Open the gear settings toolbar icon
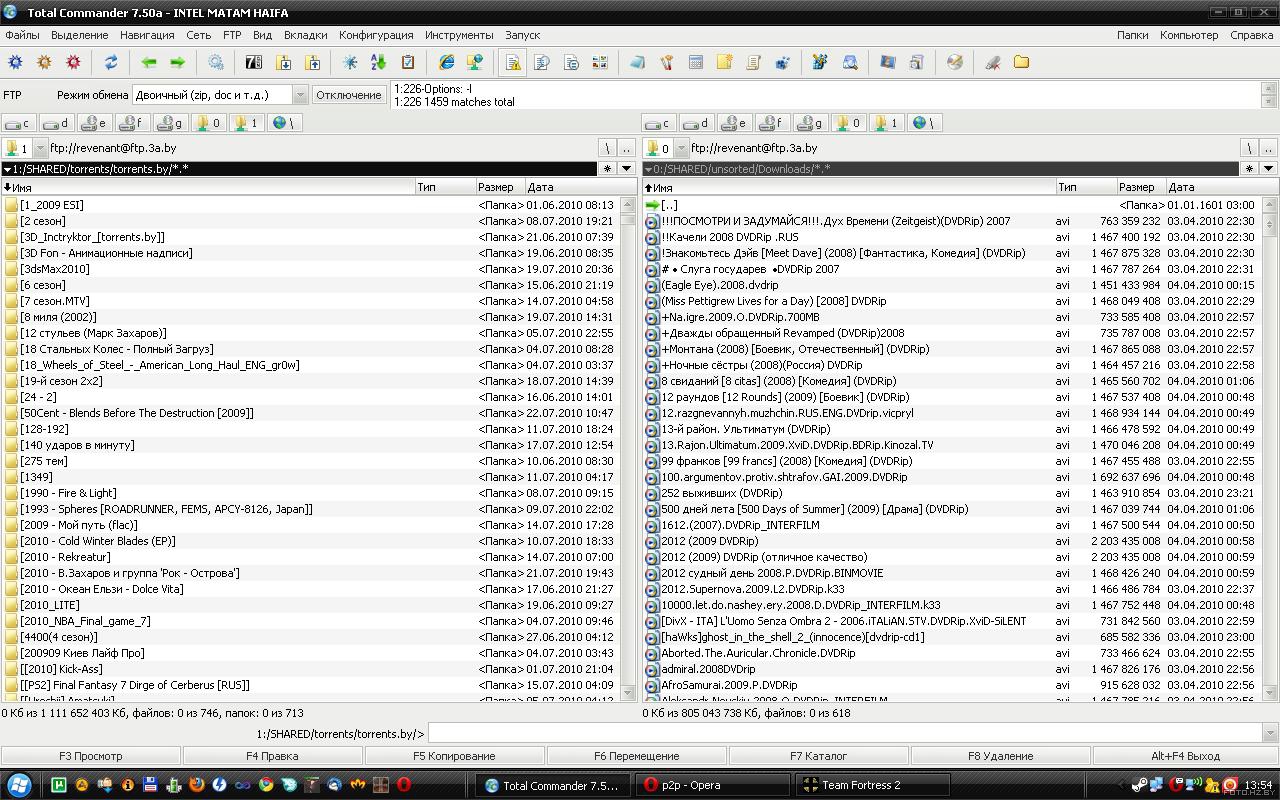 click(216, 62)
